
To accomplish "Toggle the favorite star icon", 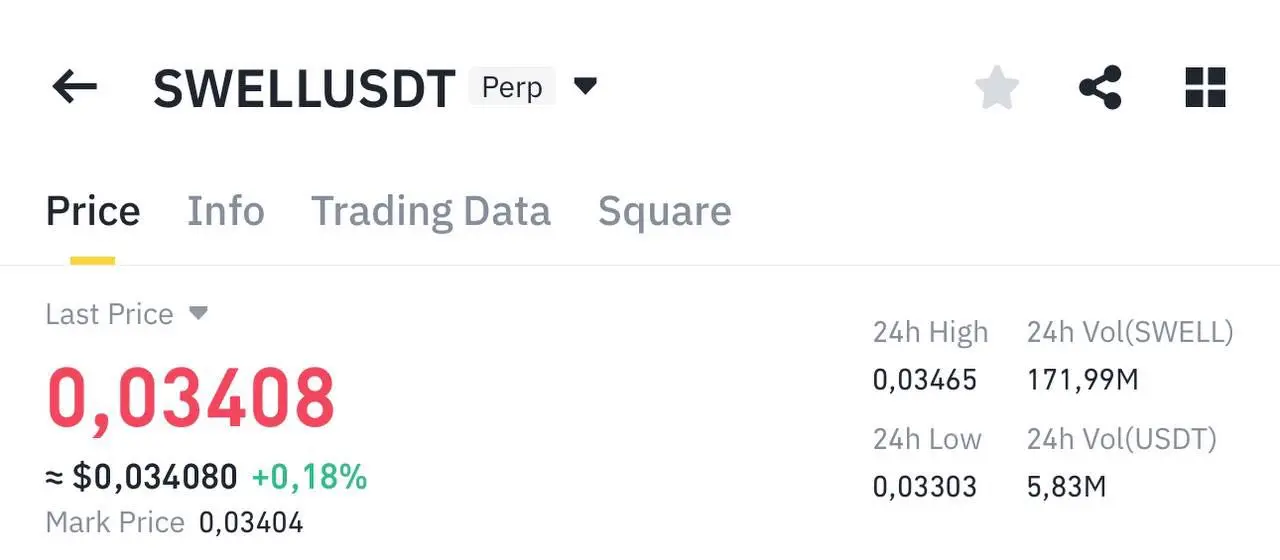I will 996,88.
